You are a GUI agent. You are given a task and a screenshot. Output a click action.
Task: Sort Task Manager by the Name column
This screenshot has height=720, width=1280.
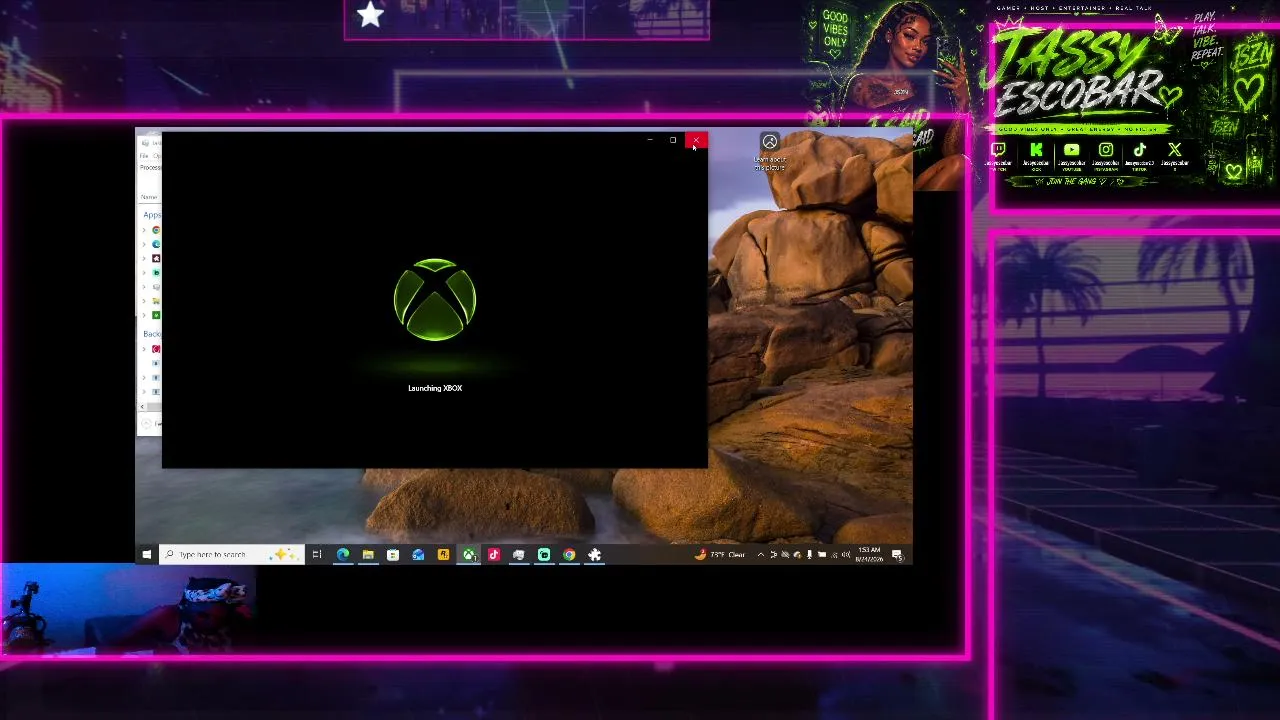pyautogui.click(x=149, y=197)
